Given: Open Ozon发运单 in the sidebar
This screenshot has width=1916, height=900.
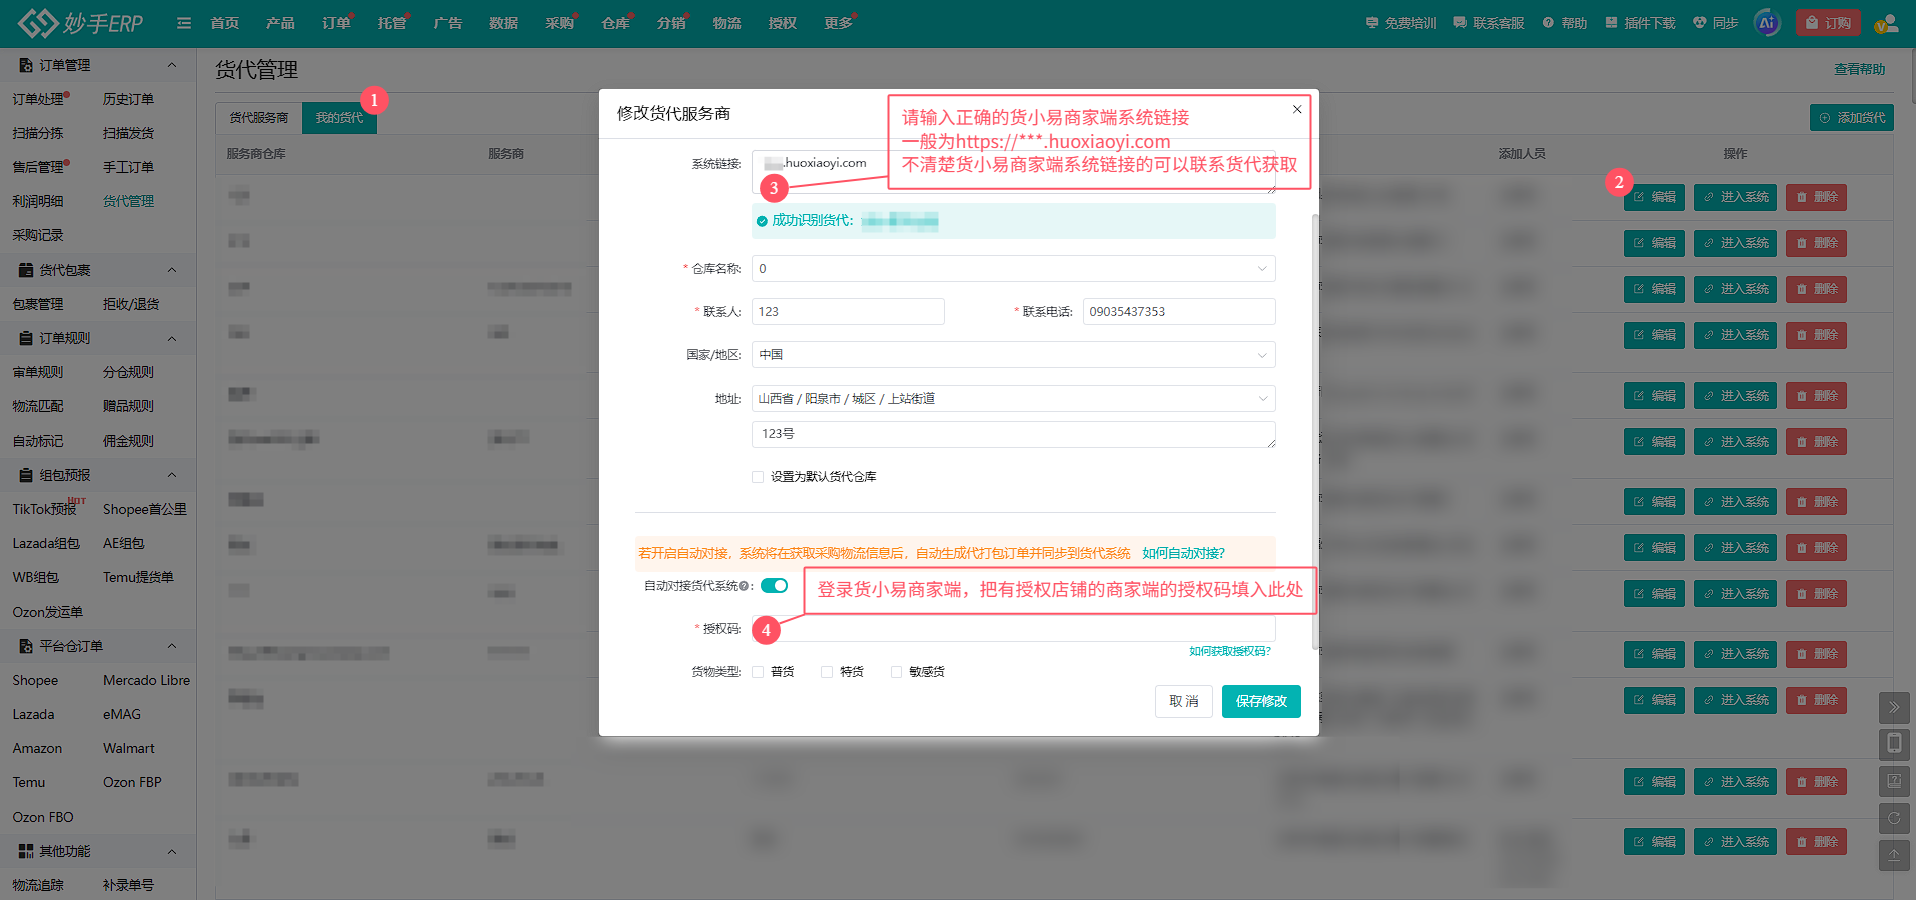Looking at the screenshot, I should (47, 612).
